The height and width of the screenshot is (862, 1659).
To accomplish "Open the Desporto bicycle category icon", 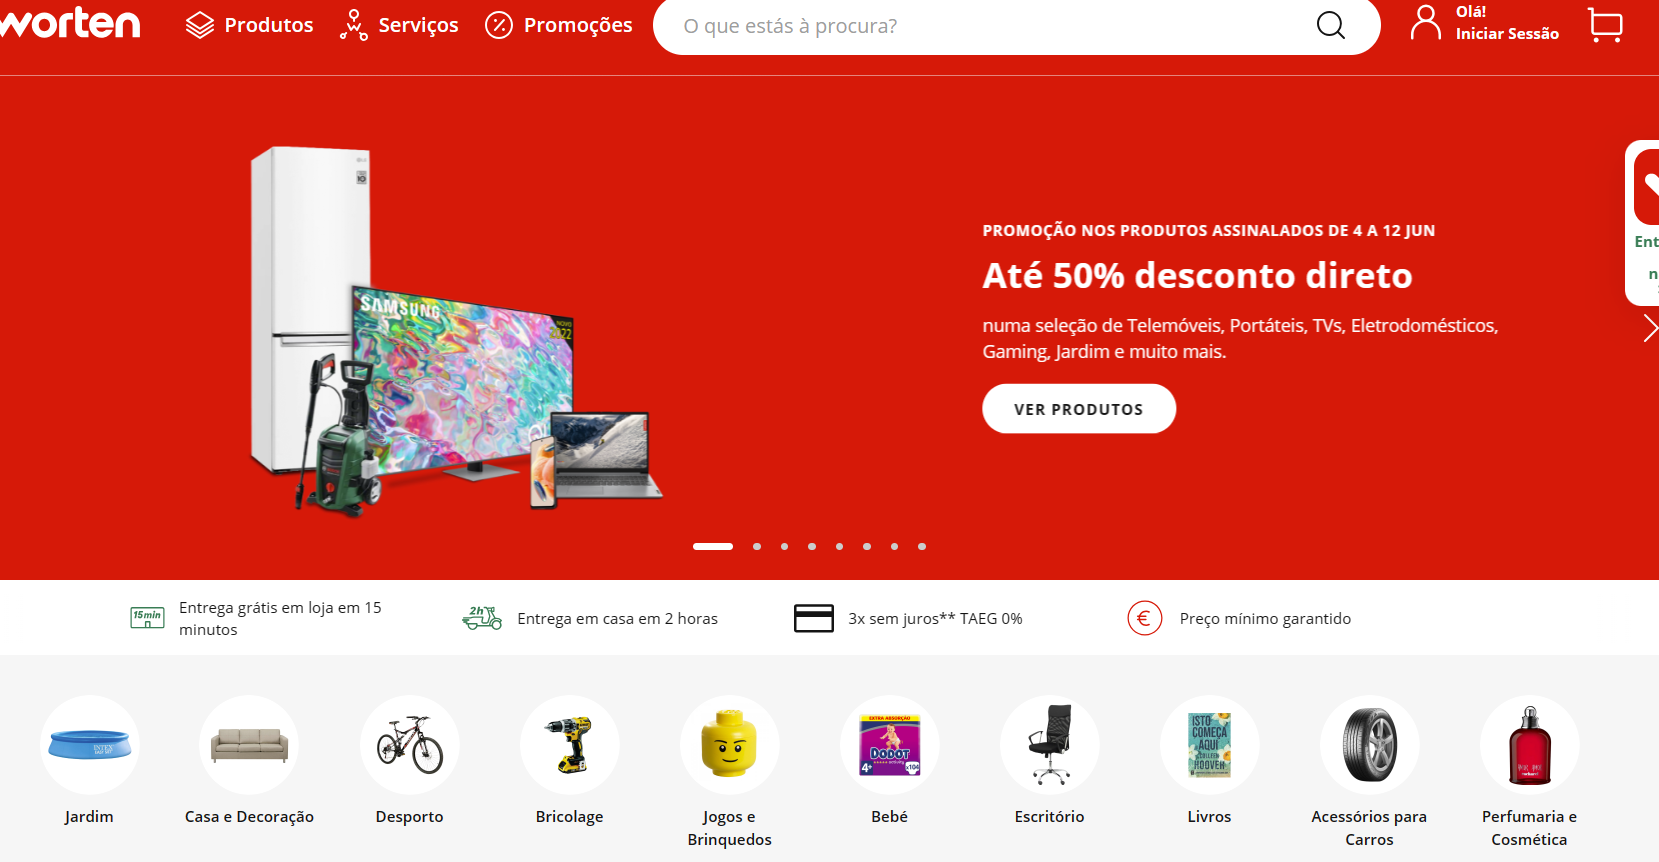I will click(x=409, y=745).
